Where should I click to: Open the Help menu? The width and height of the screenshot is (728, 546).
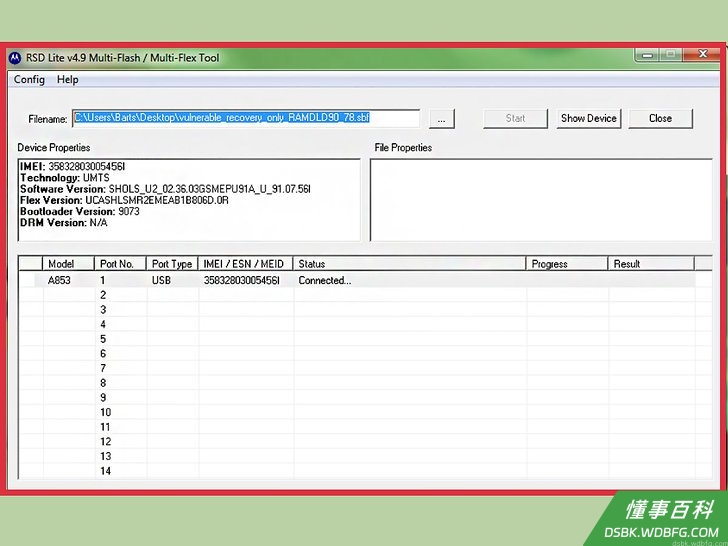point(68,80)
